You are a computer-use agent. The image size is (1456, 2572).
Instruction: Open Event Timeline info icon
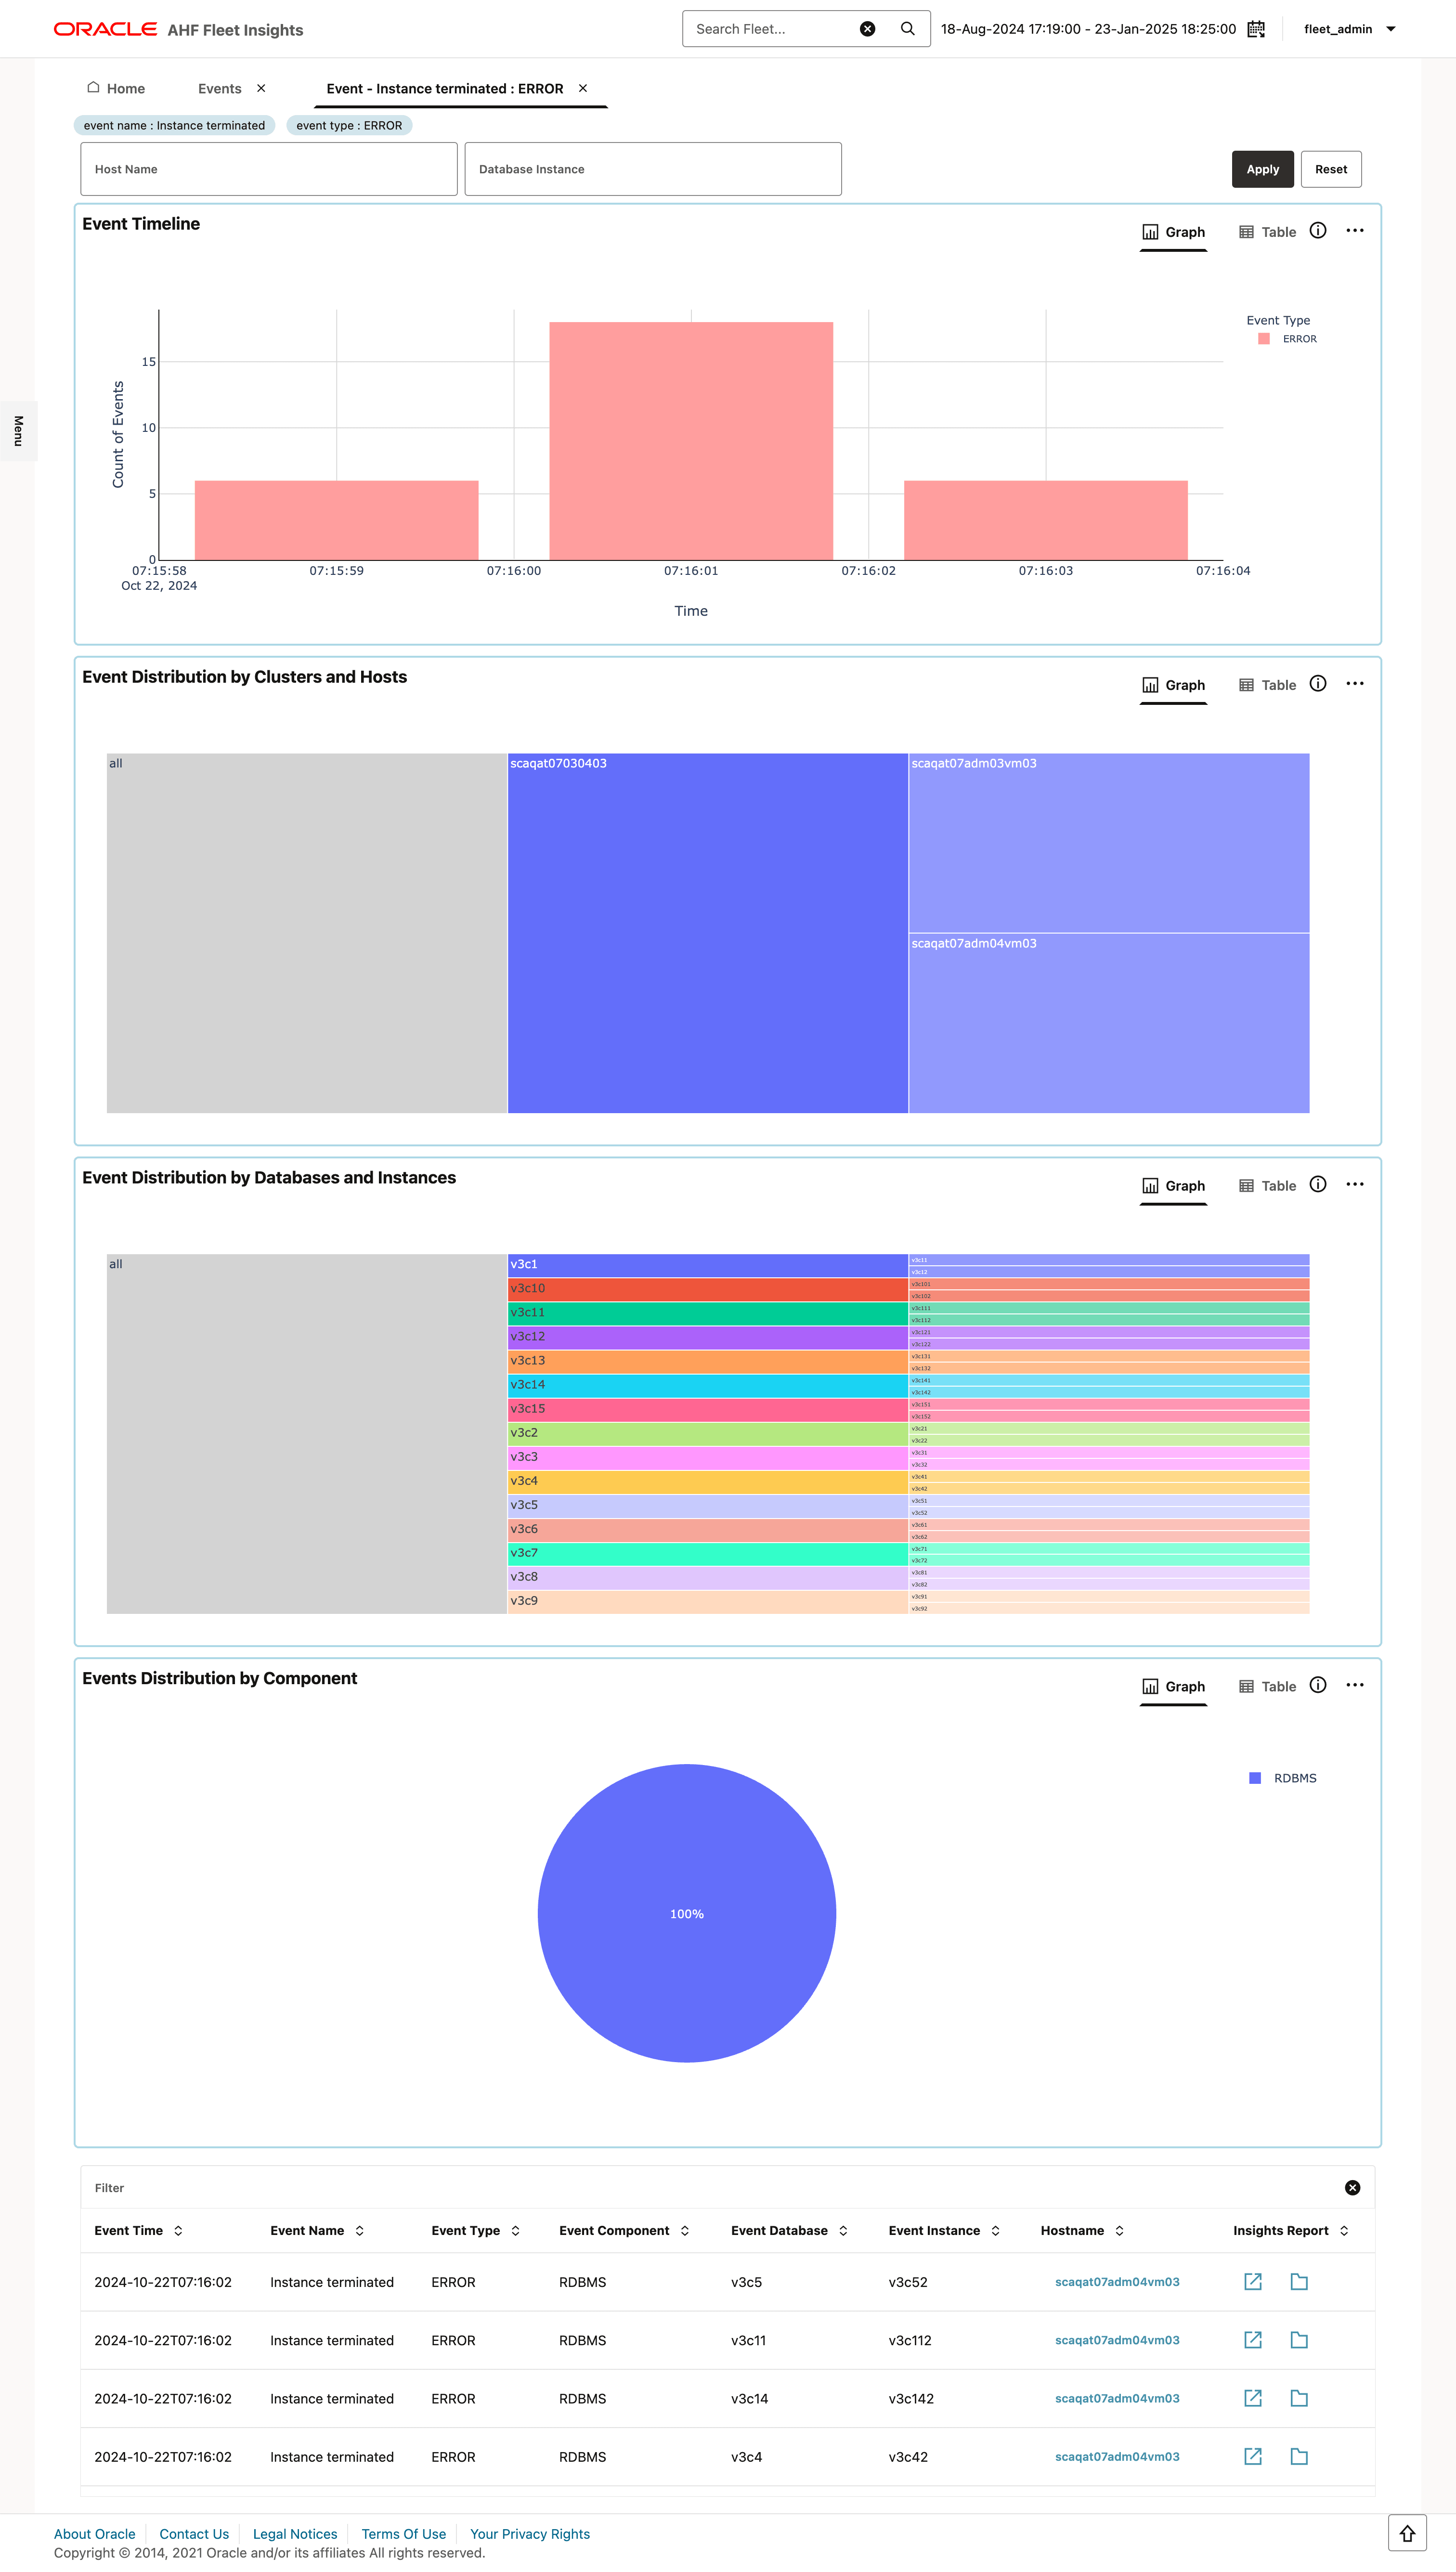[x=1318, y=231]
